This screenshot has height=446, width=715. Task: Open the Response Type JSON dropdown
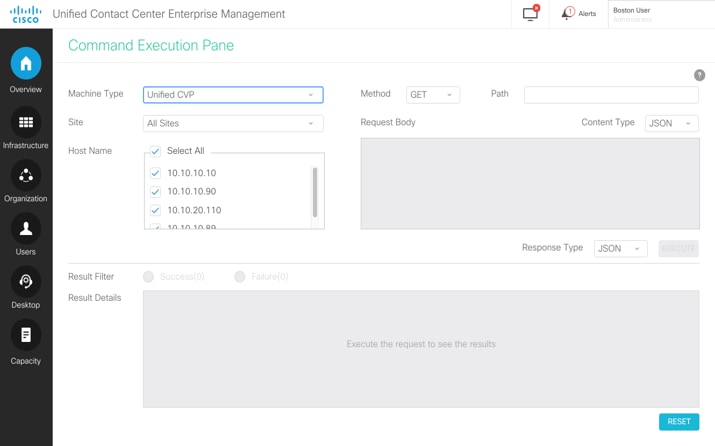tap(620, 249)
